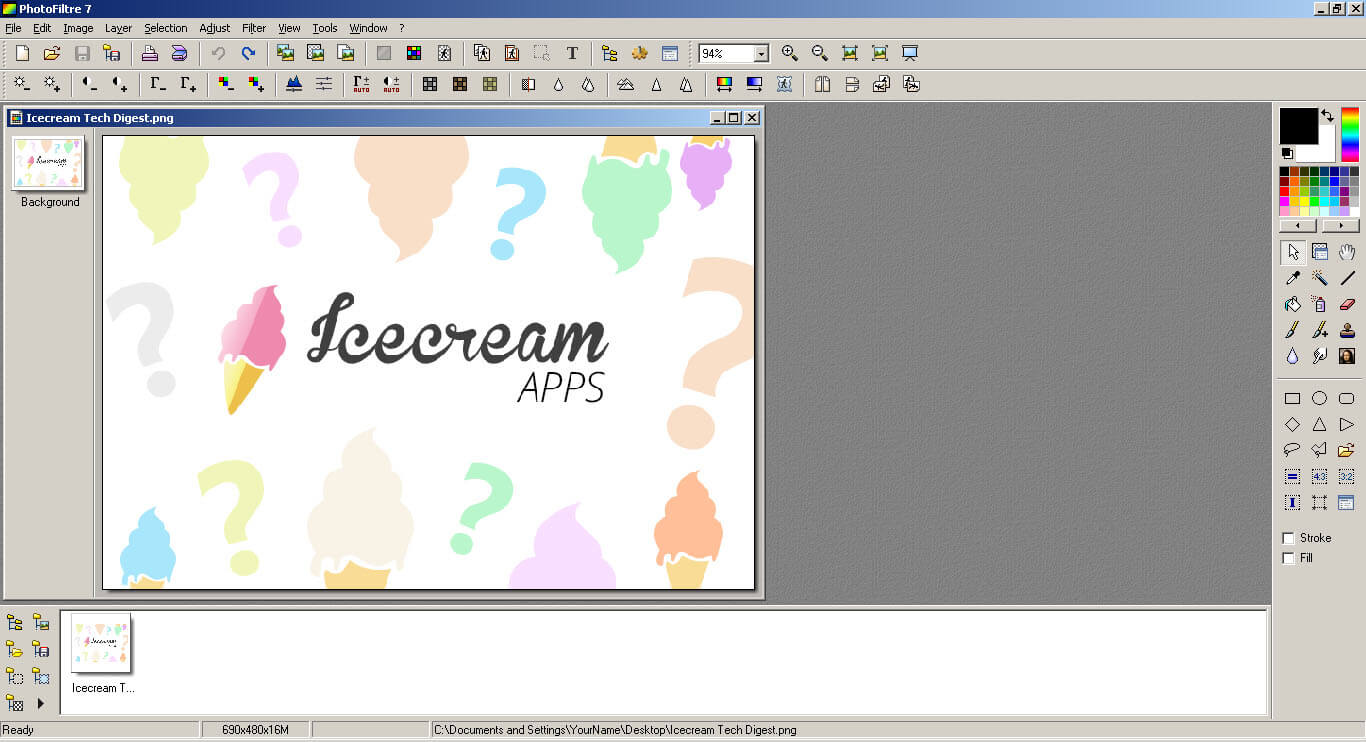
Task: Click the Load selection folder icon
Action: 1347,450
